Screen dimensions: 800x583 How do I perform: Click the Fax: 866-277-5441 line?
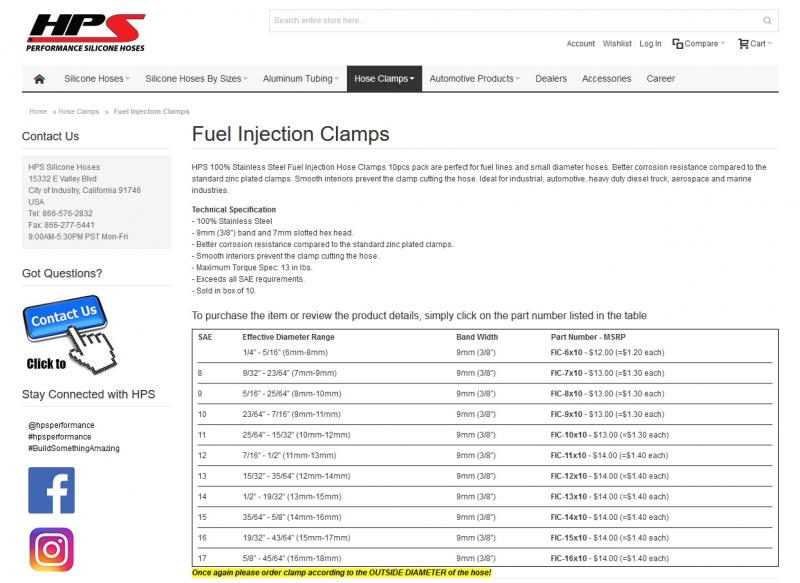[61, 225]
